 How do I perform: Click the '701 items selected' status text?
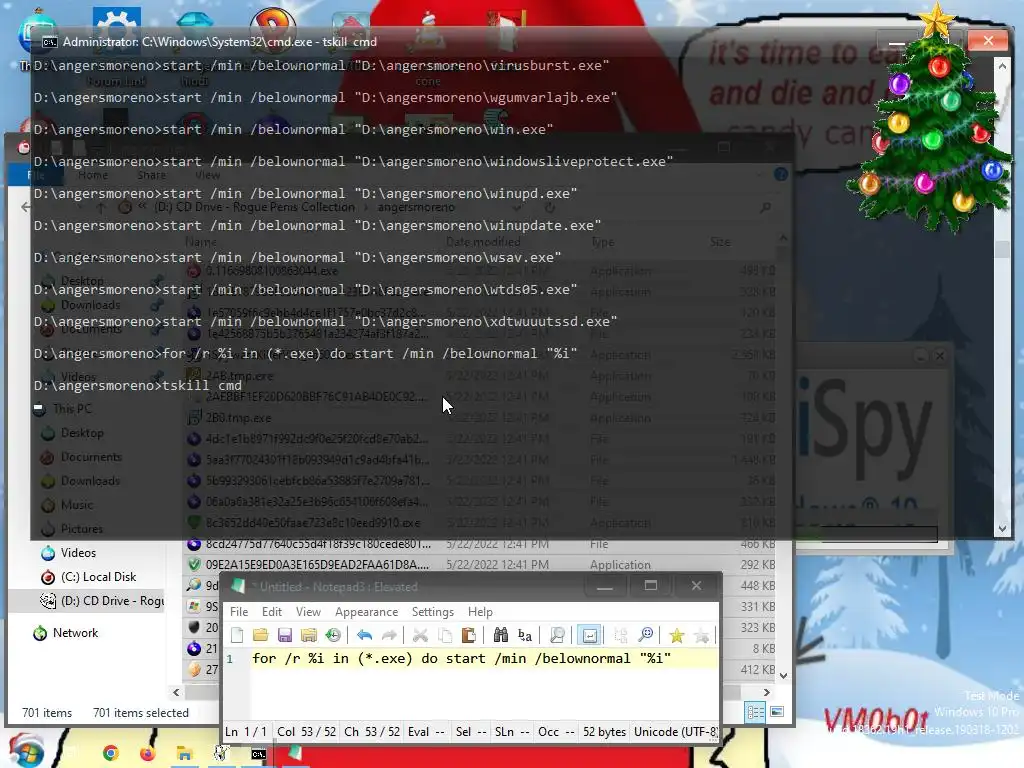(x=140, y=713)
